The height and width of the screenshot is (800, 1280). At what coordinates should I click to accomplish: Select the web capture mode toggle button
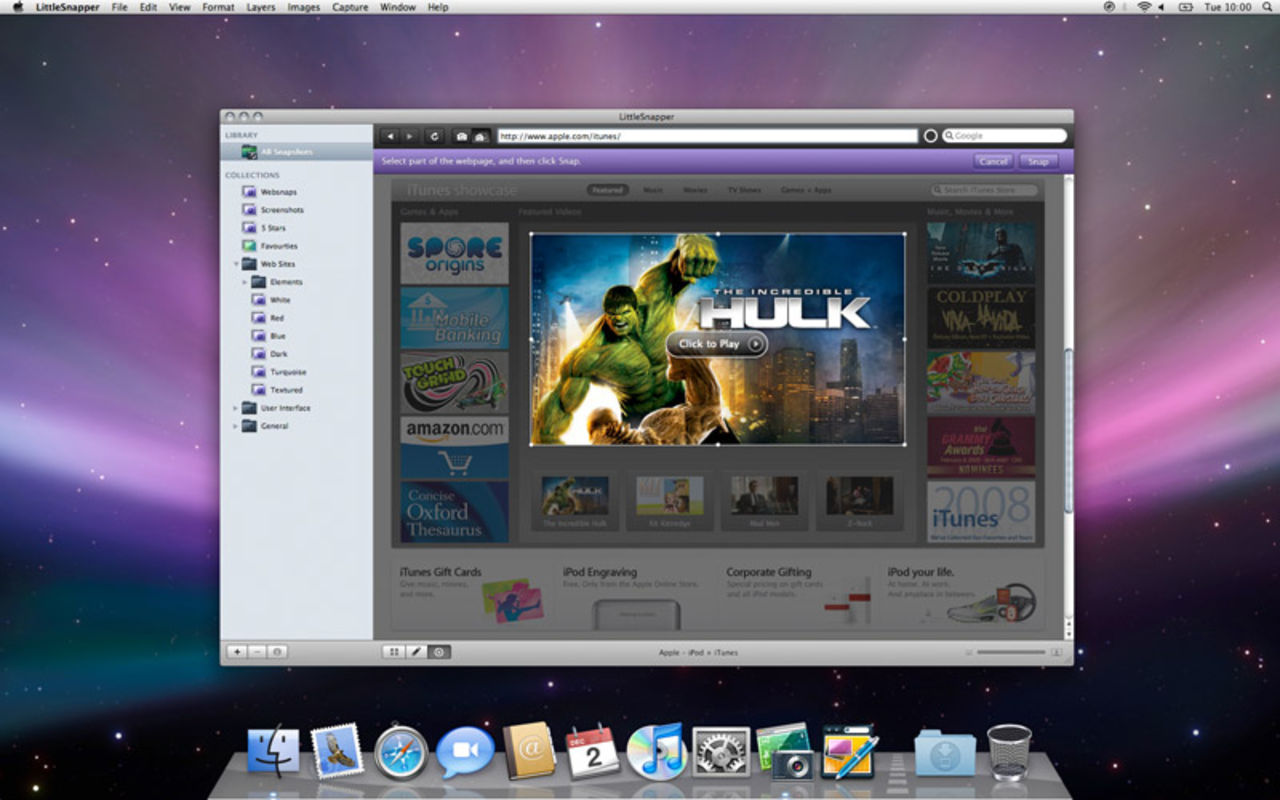click(439, 652)
